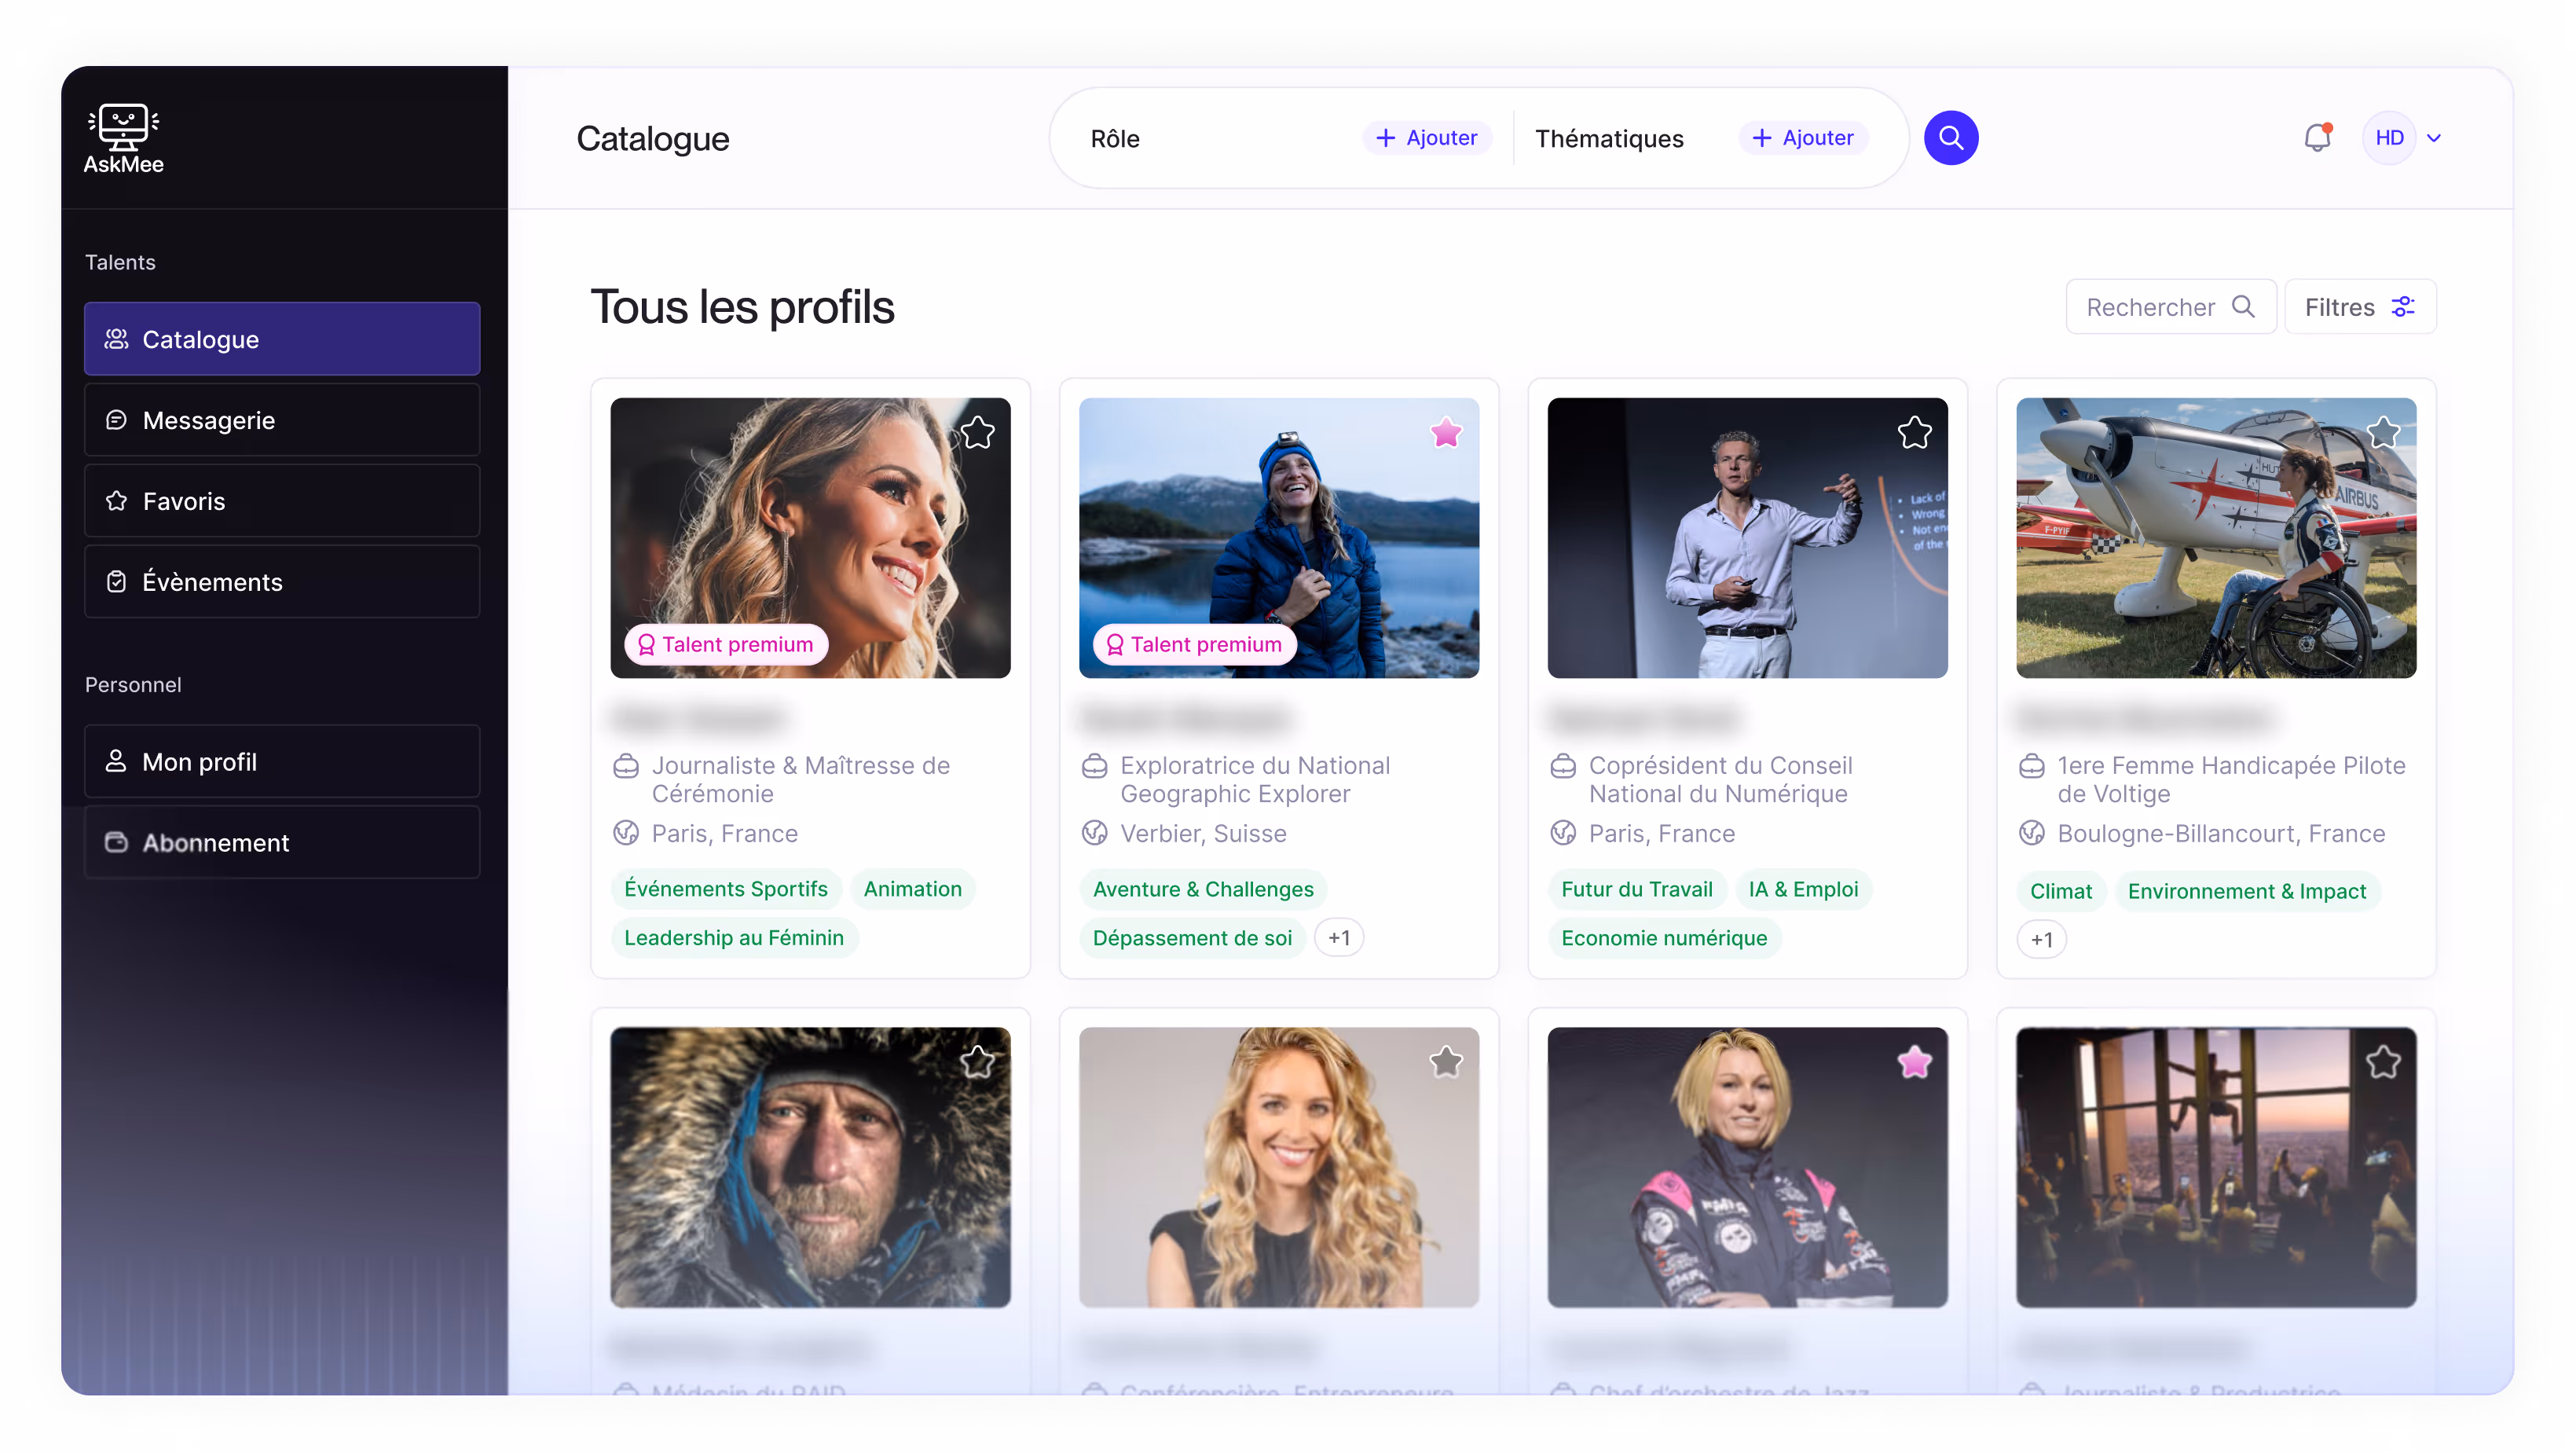Show the +1 tags on explorer card
This screenshot has height=1452, width=2576.
coord(1338,938)
